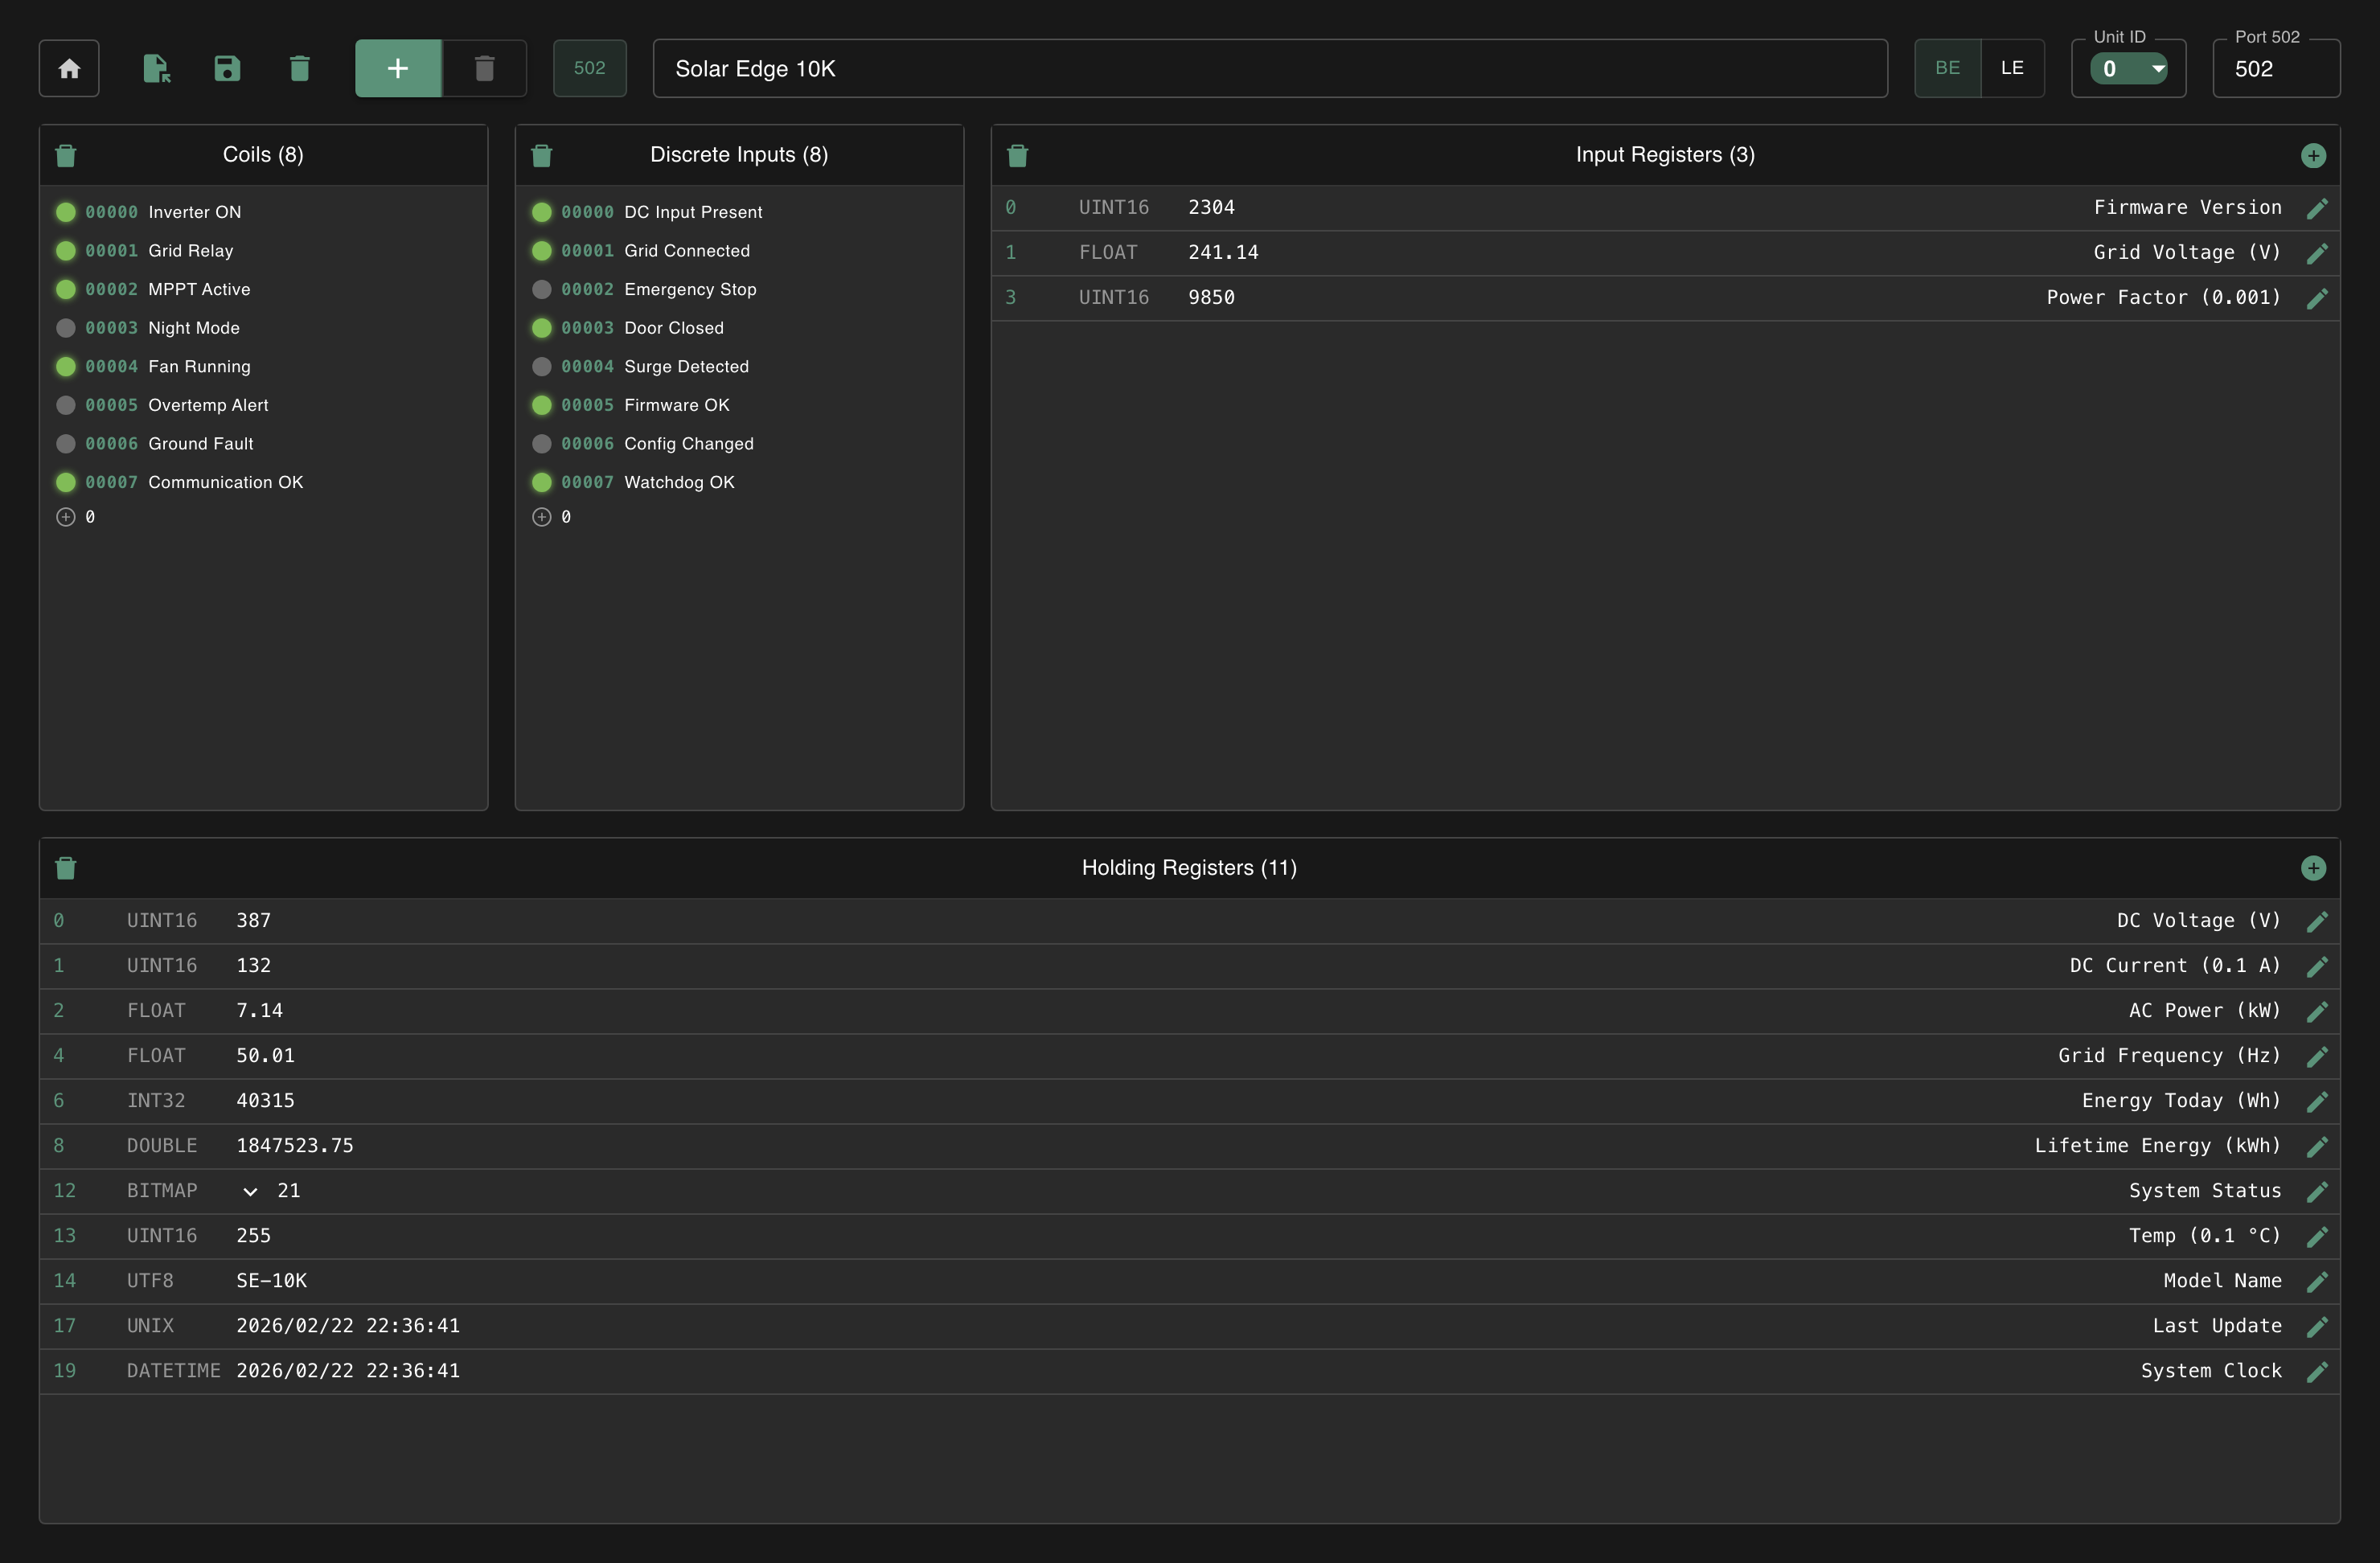Click the Solar Edge 10K name field
This screenshot has height=1563, width=2380.
tap(1269, 68)
